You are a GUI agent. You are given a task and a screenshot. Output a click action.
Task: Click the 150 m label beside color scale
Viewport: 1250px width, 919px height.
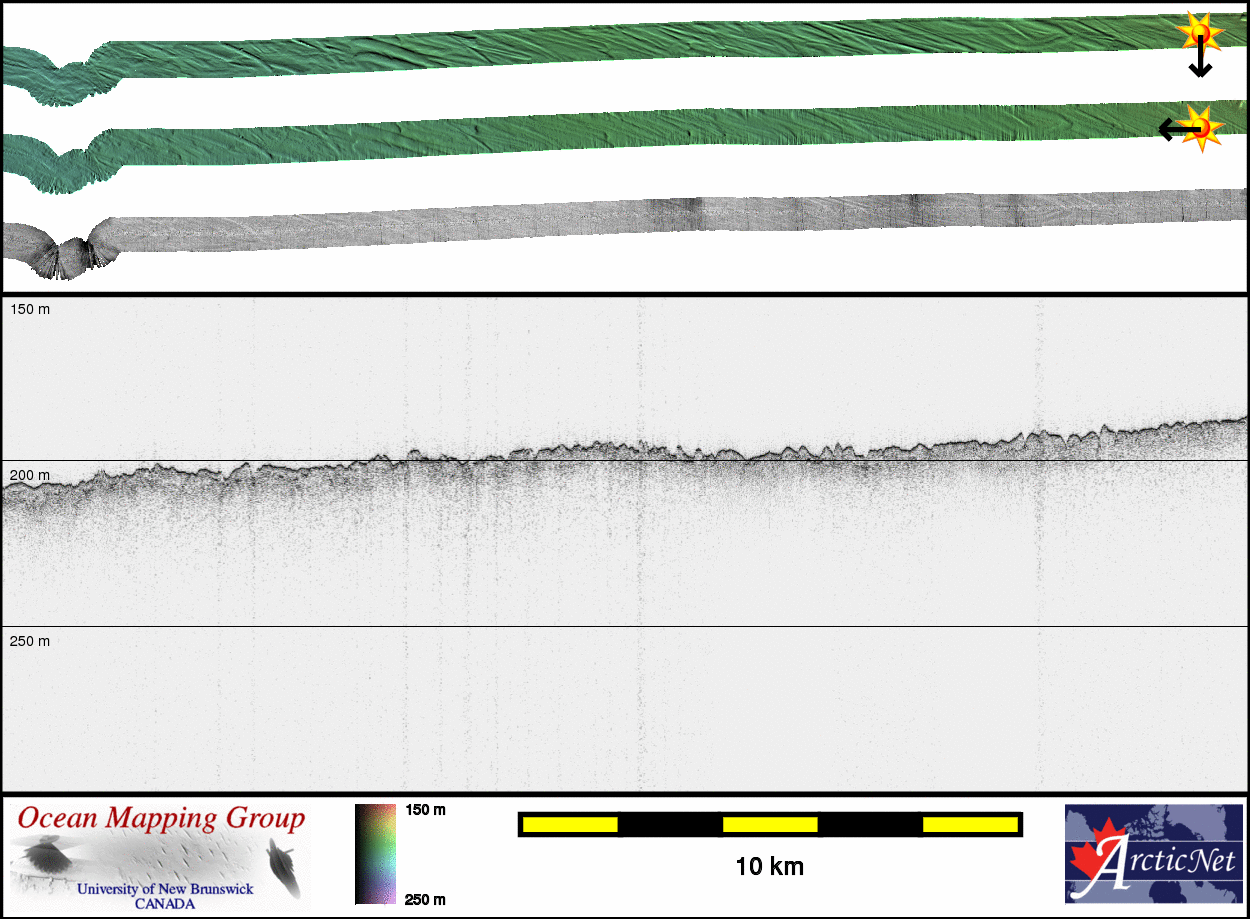pyautogui.click(x=425, y=810)
